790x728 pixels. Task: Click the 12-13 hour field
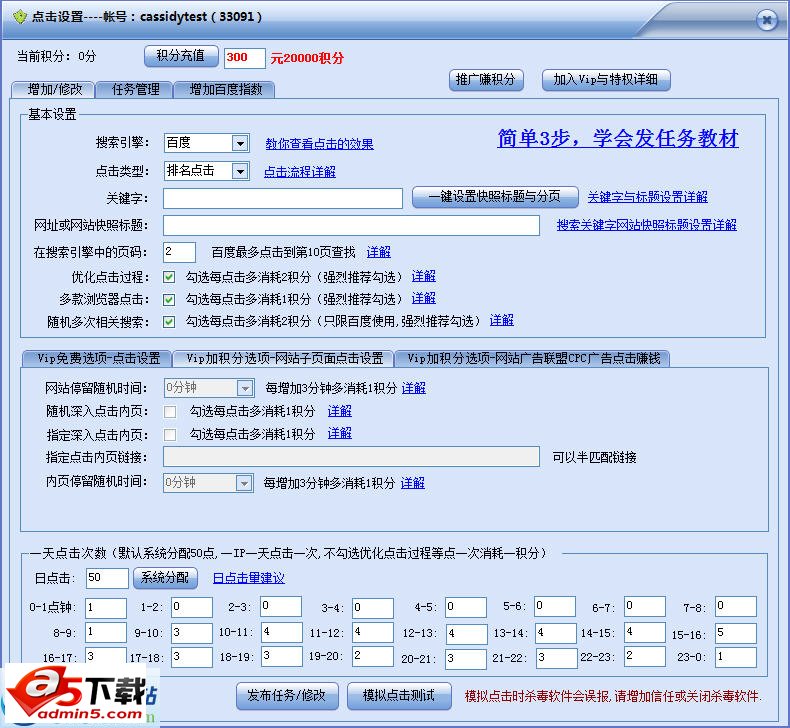pyautogui.click(x=467, y=634)
